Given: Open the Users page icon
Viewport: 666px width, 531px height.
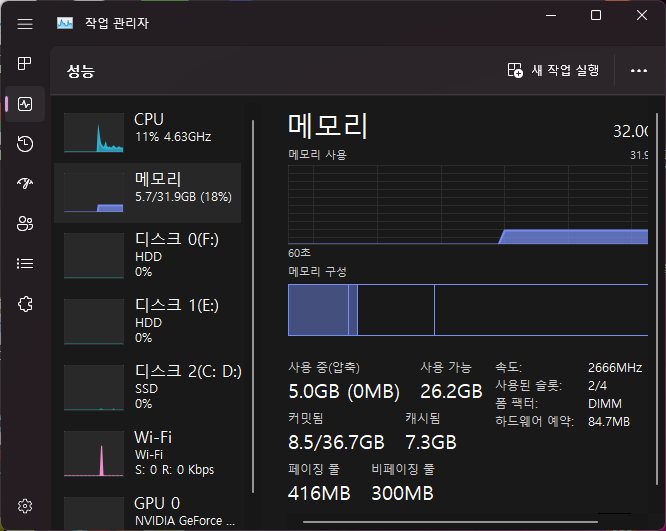Looking at the screenshot, I should click(x=25, y=223).
